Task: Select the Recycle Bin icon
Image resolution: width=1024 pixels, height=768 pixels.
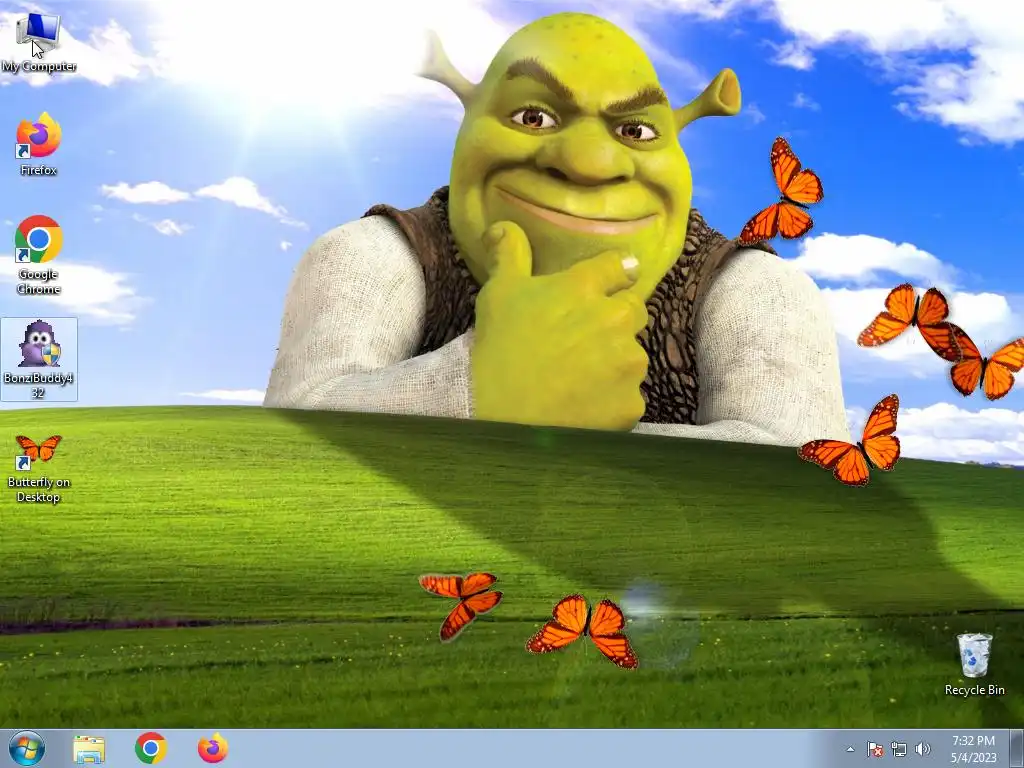Action: (x=974, y=663)
